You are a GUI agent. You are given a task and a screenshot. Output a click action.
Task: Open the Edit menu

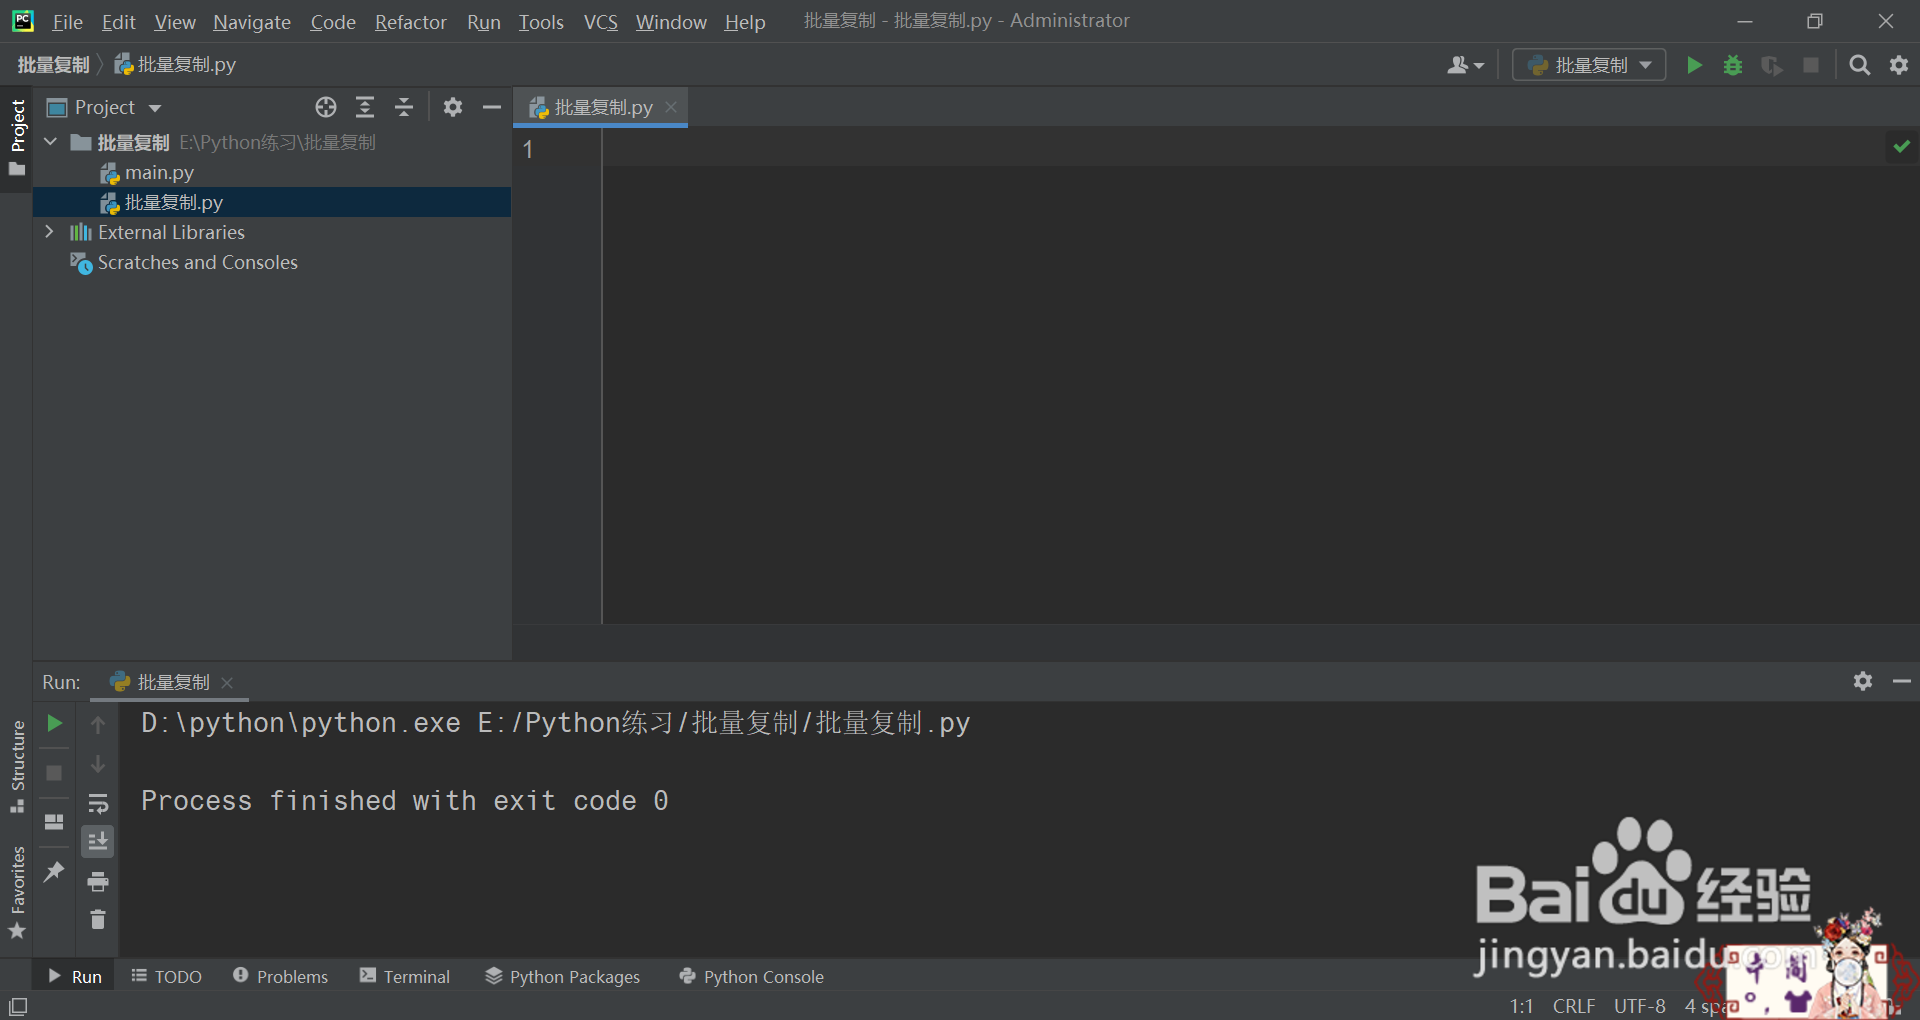click(118, 22)
